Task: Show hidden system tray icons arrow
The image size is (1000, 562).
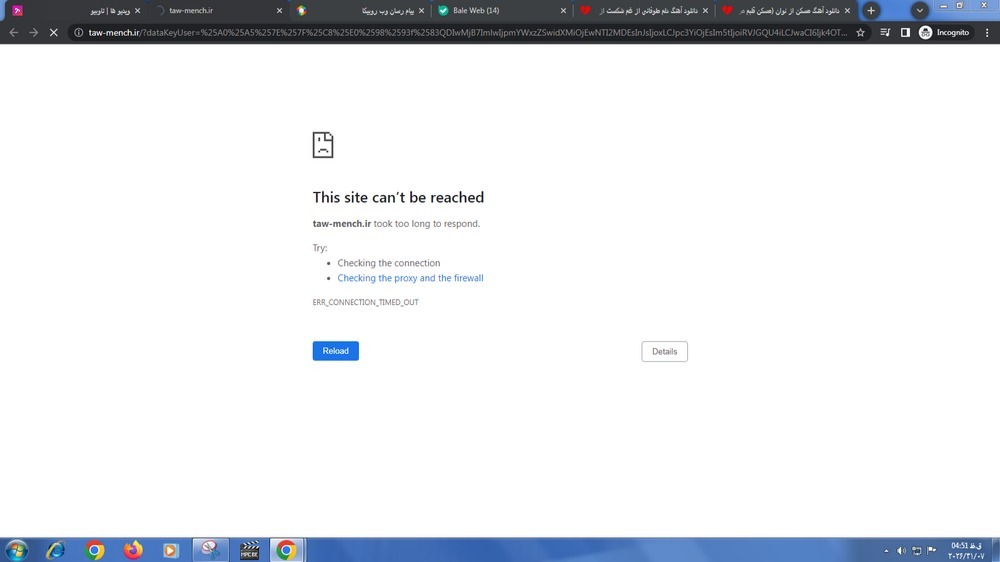Action: [886, 551]
